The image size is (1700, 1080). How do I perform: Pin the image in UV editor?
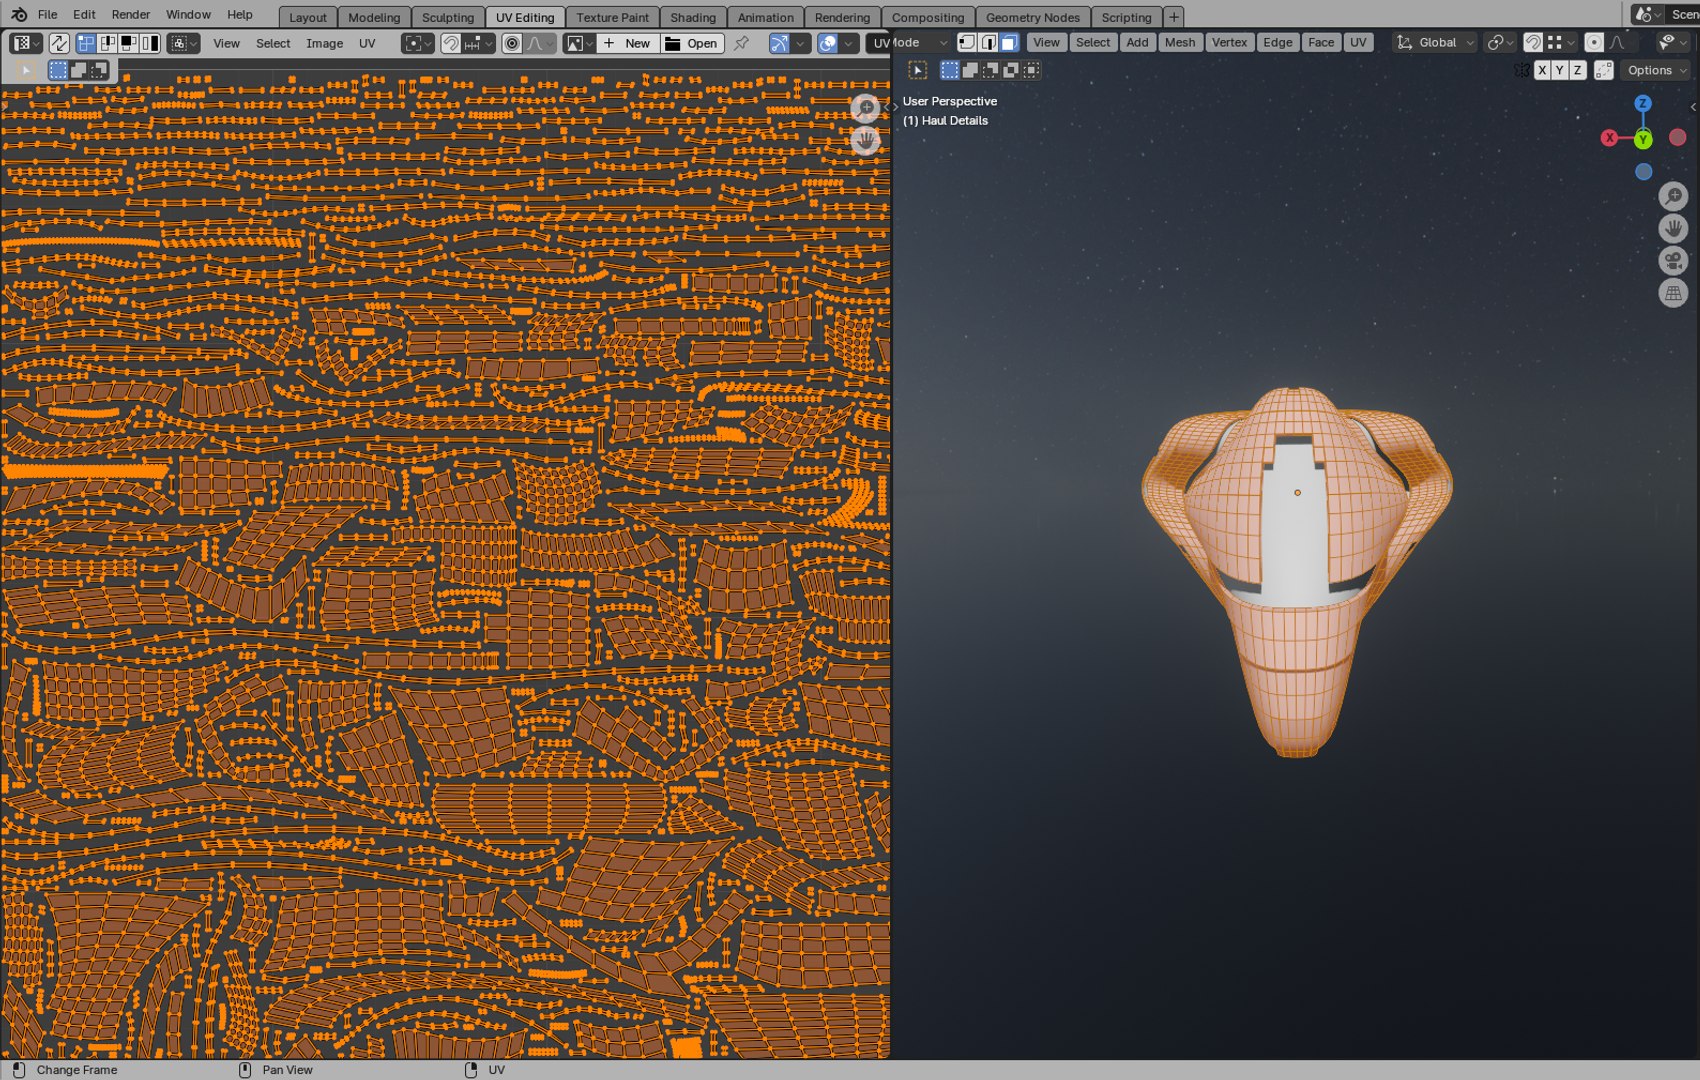click(741, 43)
